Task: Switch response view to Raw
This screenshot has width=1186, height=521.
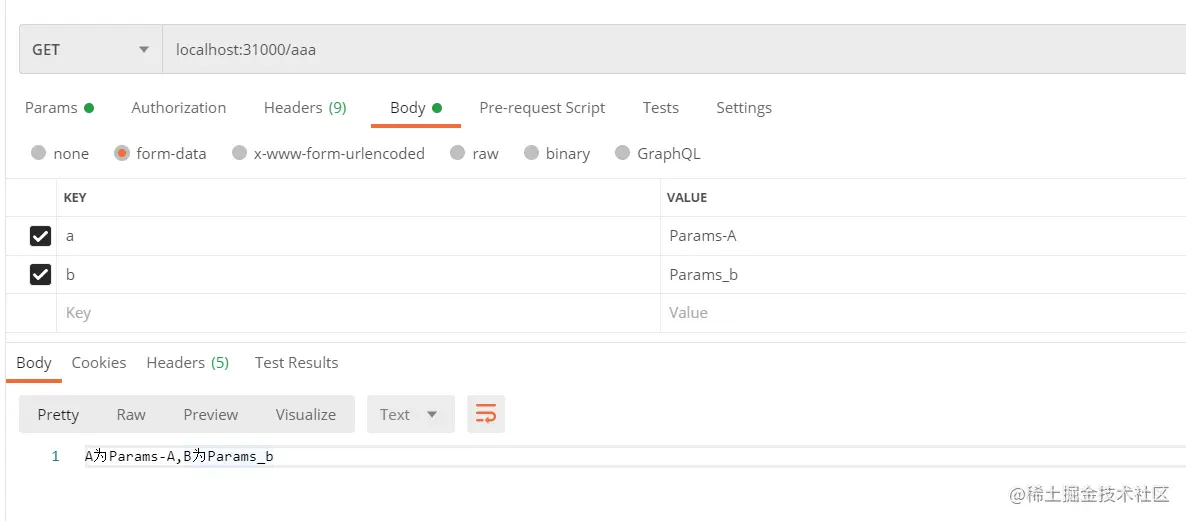Action: 131,414
